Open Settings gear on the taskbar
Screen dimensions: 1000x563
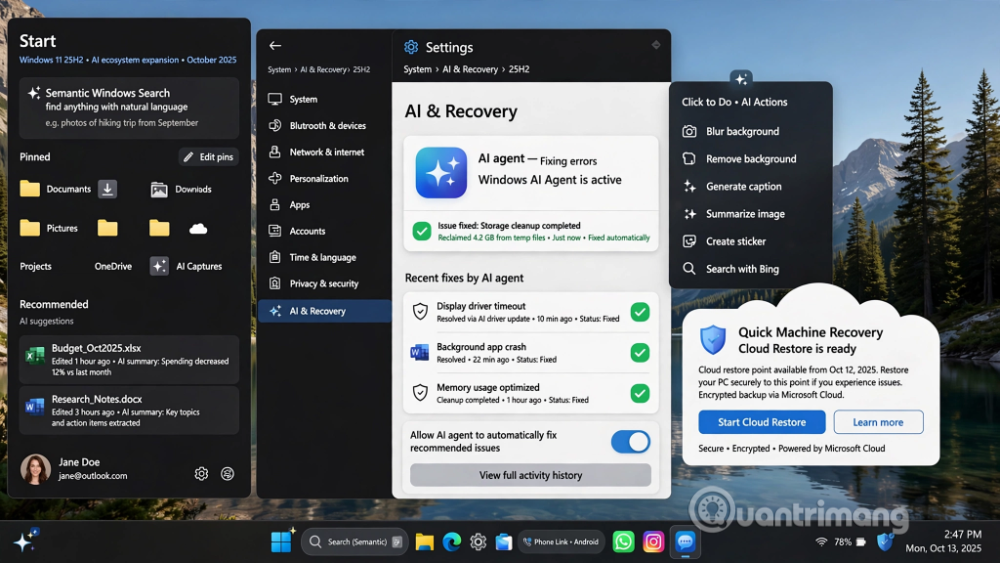(x=478, y=542)
